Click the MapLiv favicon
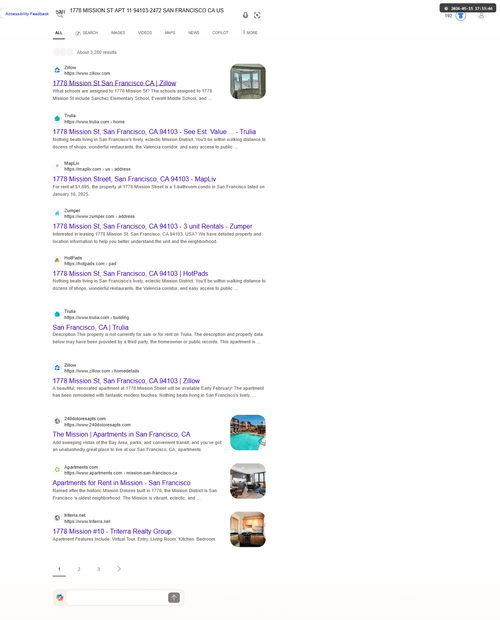 tap(57, 166)
